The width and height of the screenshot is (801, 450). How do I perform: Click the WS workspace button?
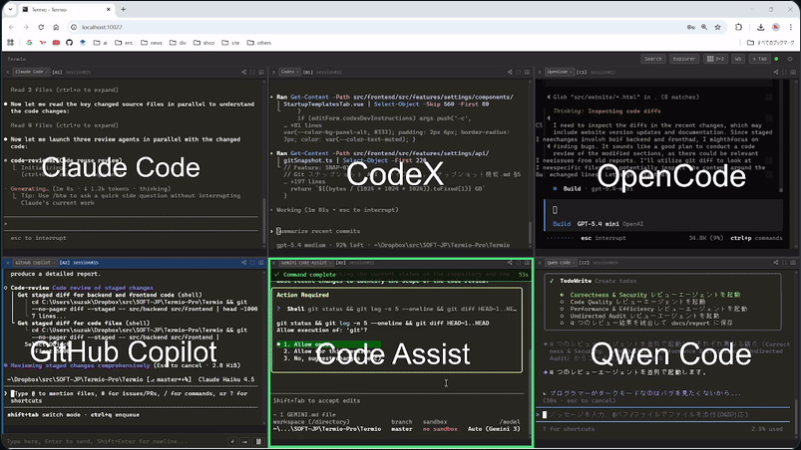click(738, 59)
